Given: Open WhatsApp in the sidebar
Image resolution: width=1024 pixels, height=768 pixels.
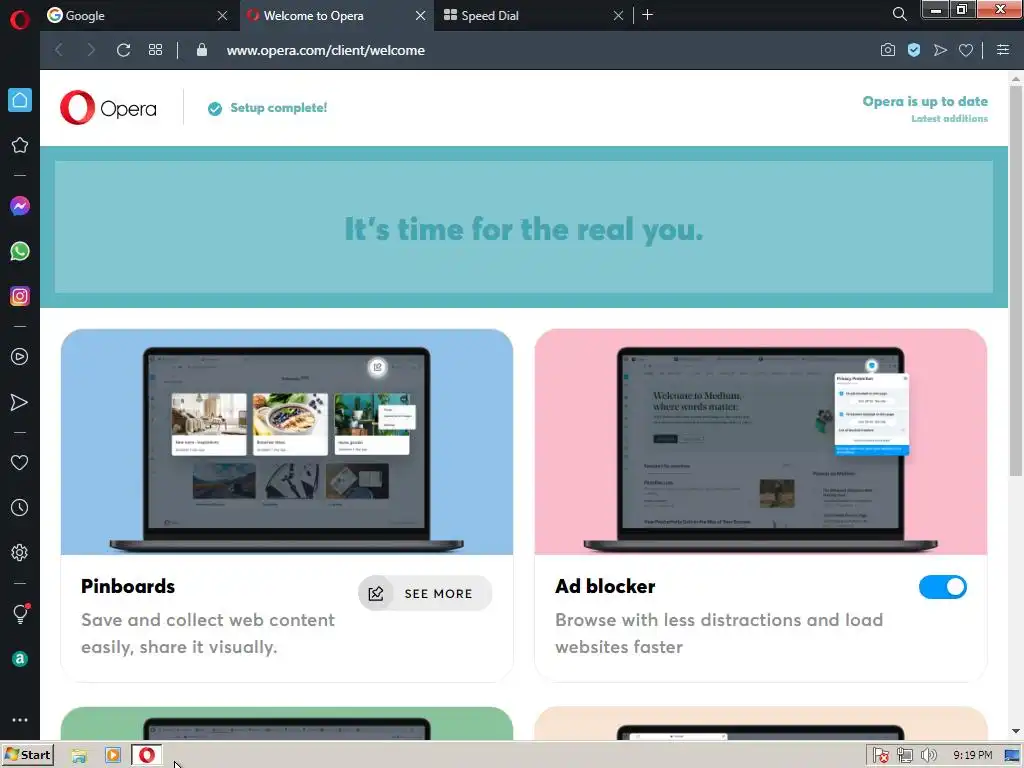Looking at the screenshot, I should [x=20, y=251].
